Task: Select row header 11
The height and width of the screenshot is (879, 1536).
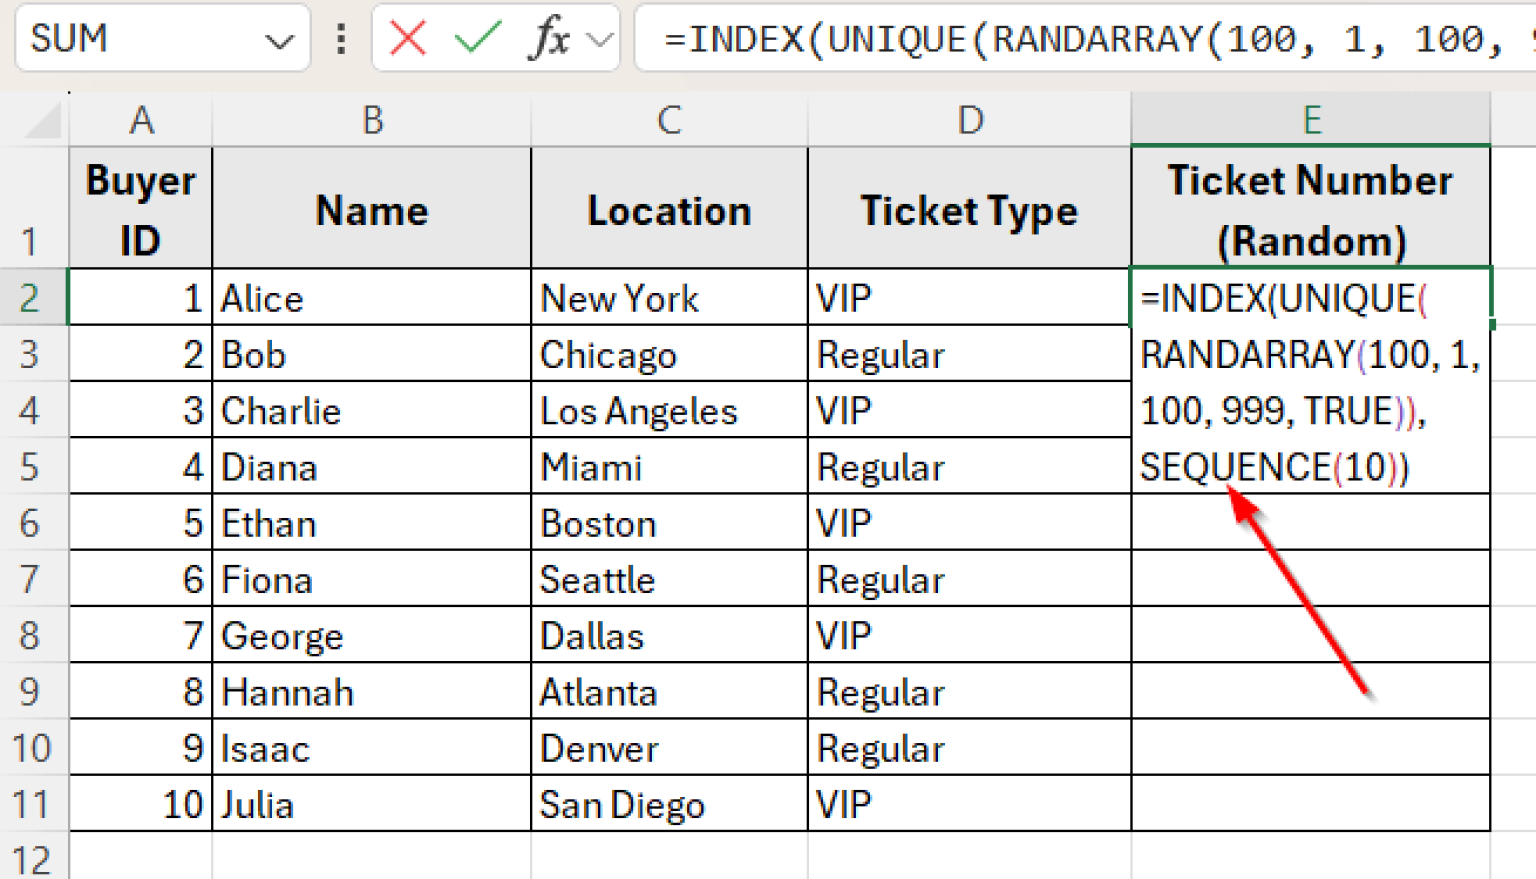Action: pyautogui.click(x=33, y=803)
